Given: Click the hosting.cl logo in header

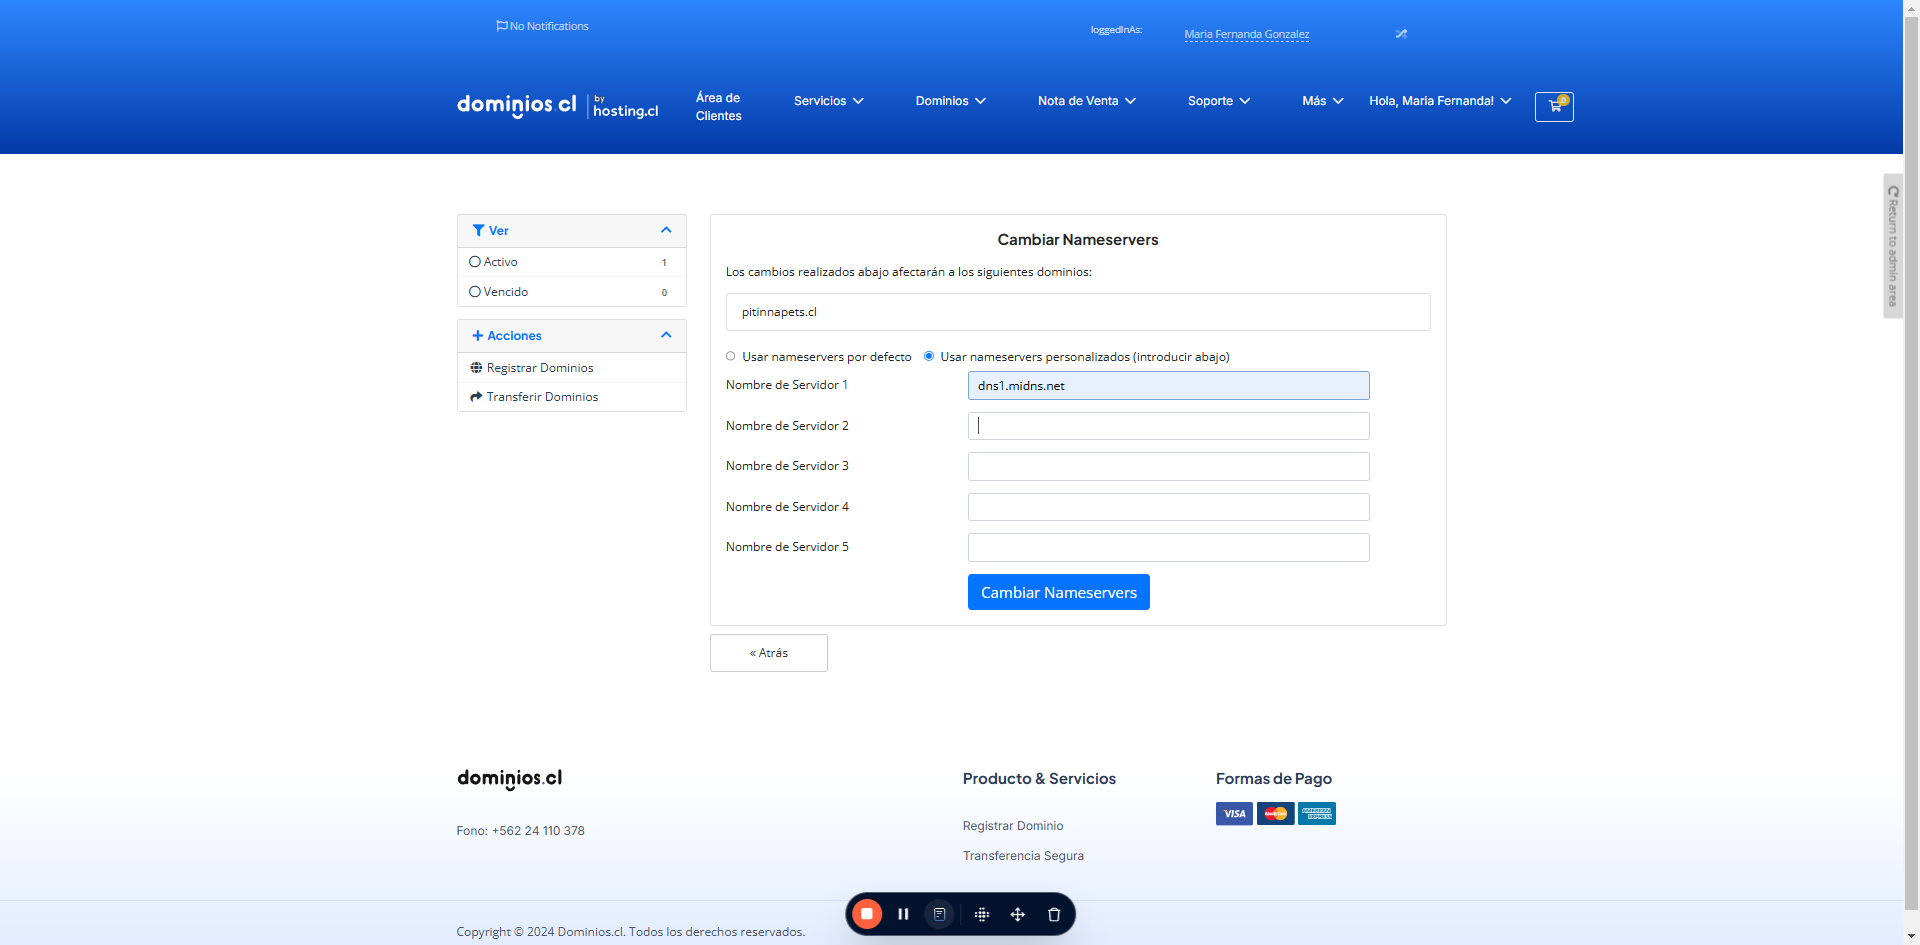Looking at the screenshot, I should pyautogui.click(x=625, y=106).
